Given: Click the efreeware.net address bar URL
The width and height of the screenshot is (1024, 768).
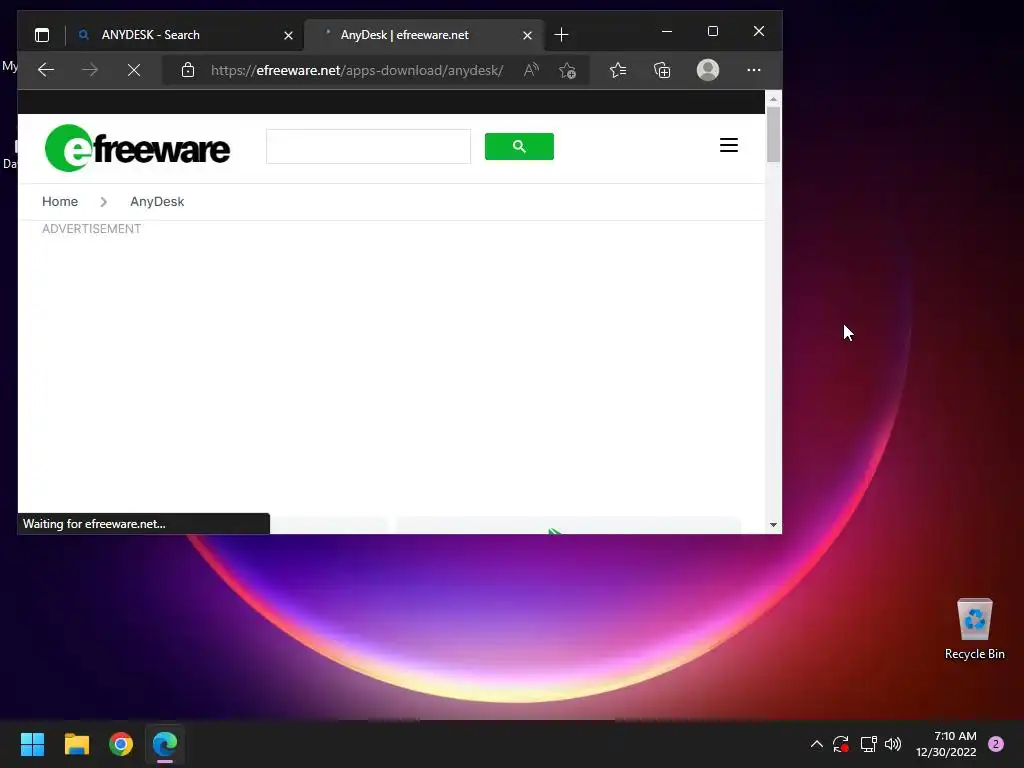Looking at the screenshot, I should tap(357, 71).
